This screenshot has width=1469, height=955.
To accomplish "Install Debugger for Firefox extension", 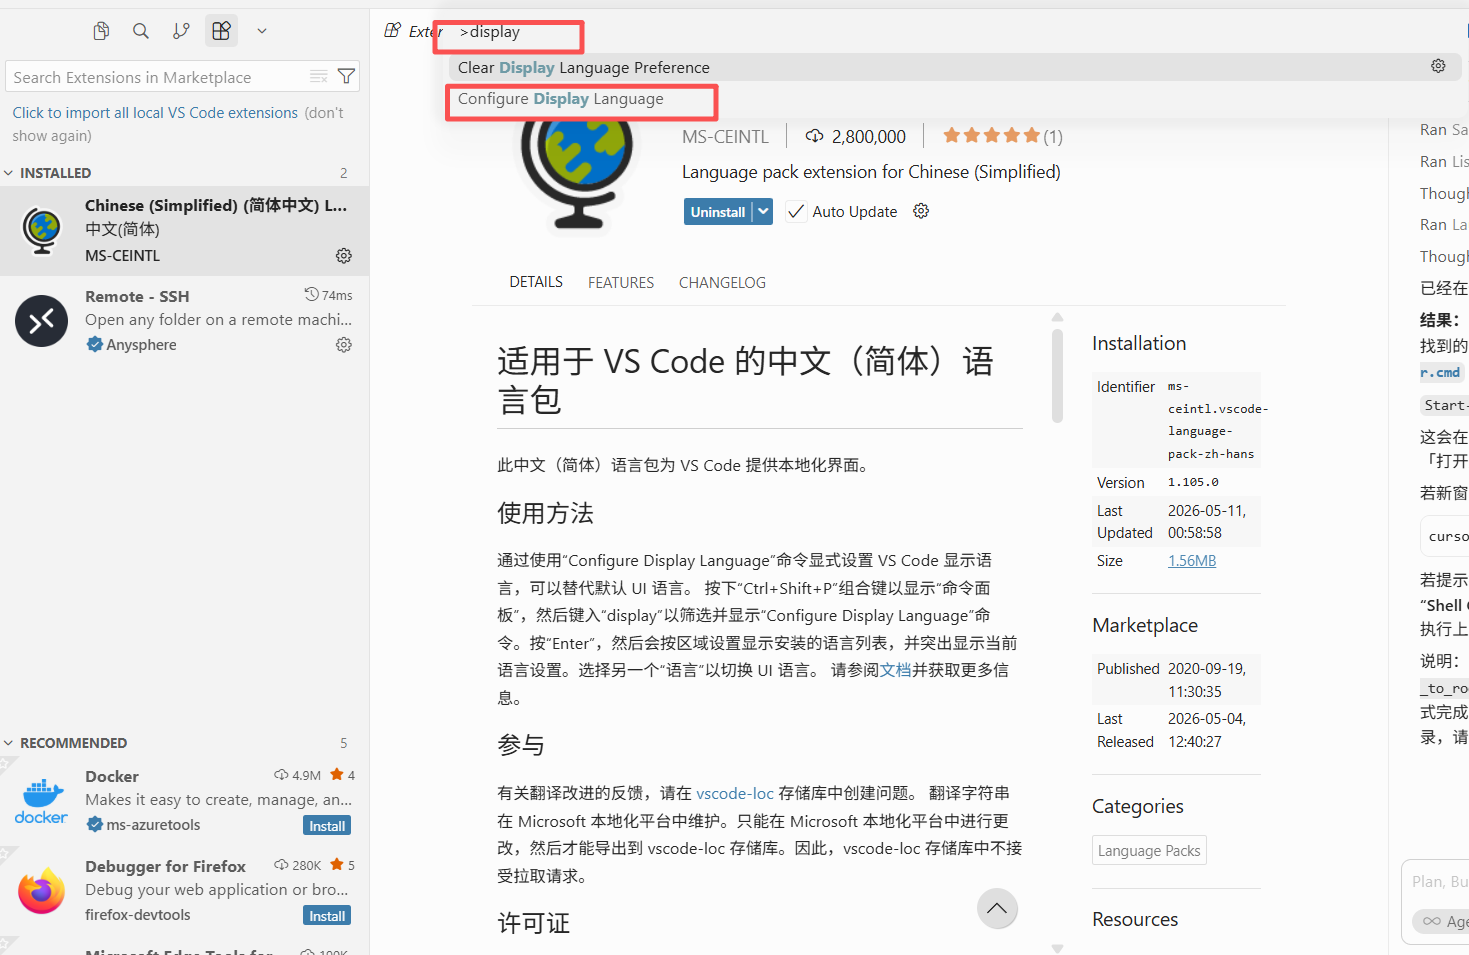I will click(327, 916).
